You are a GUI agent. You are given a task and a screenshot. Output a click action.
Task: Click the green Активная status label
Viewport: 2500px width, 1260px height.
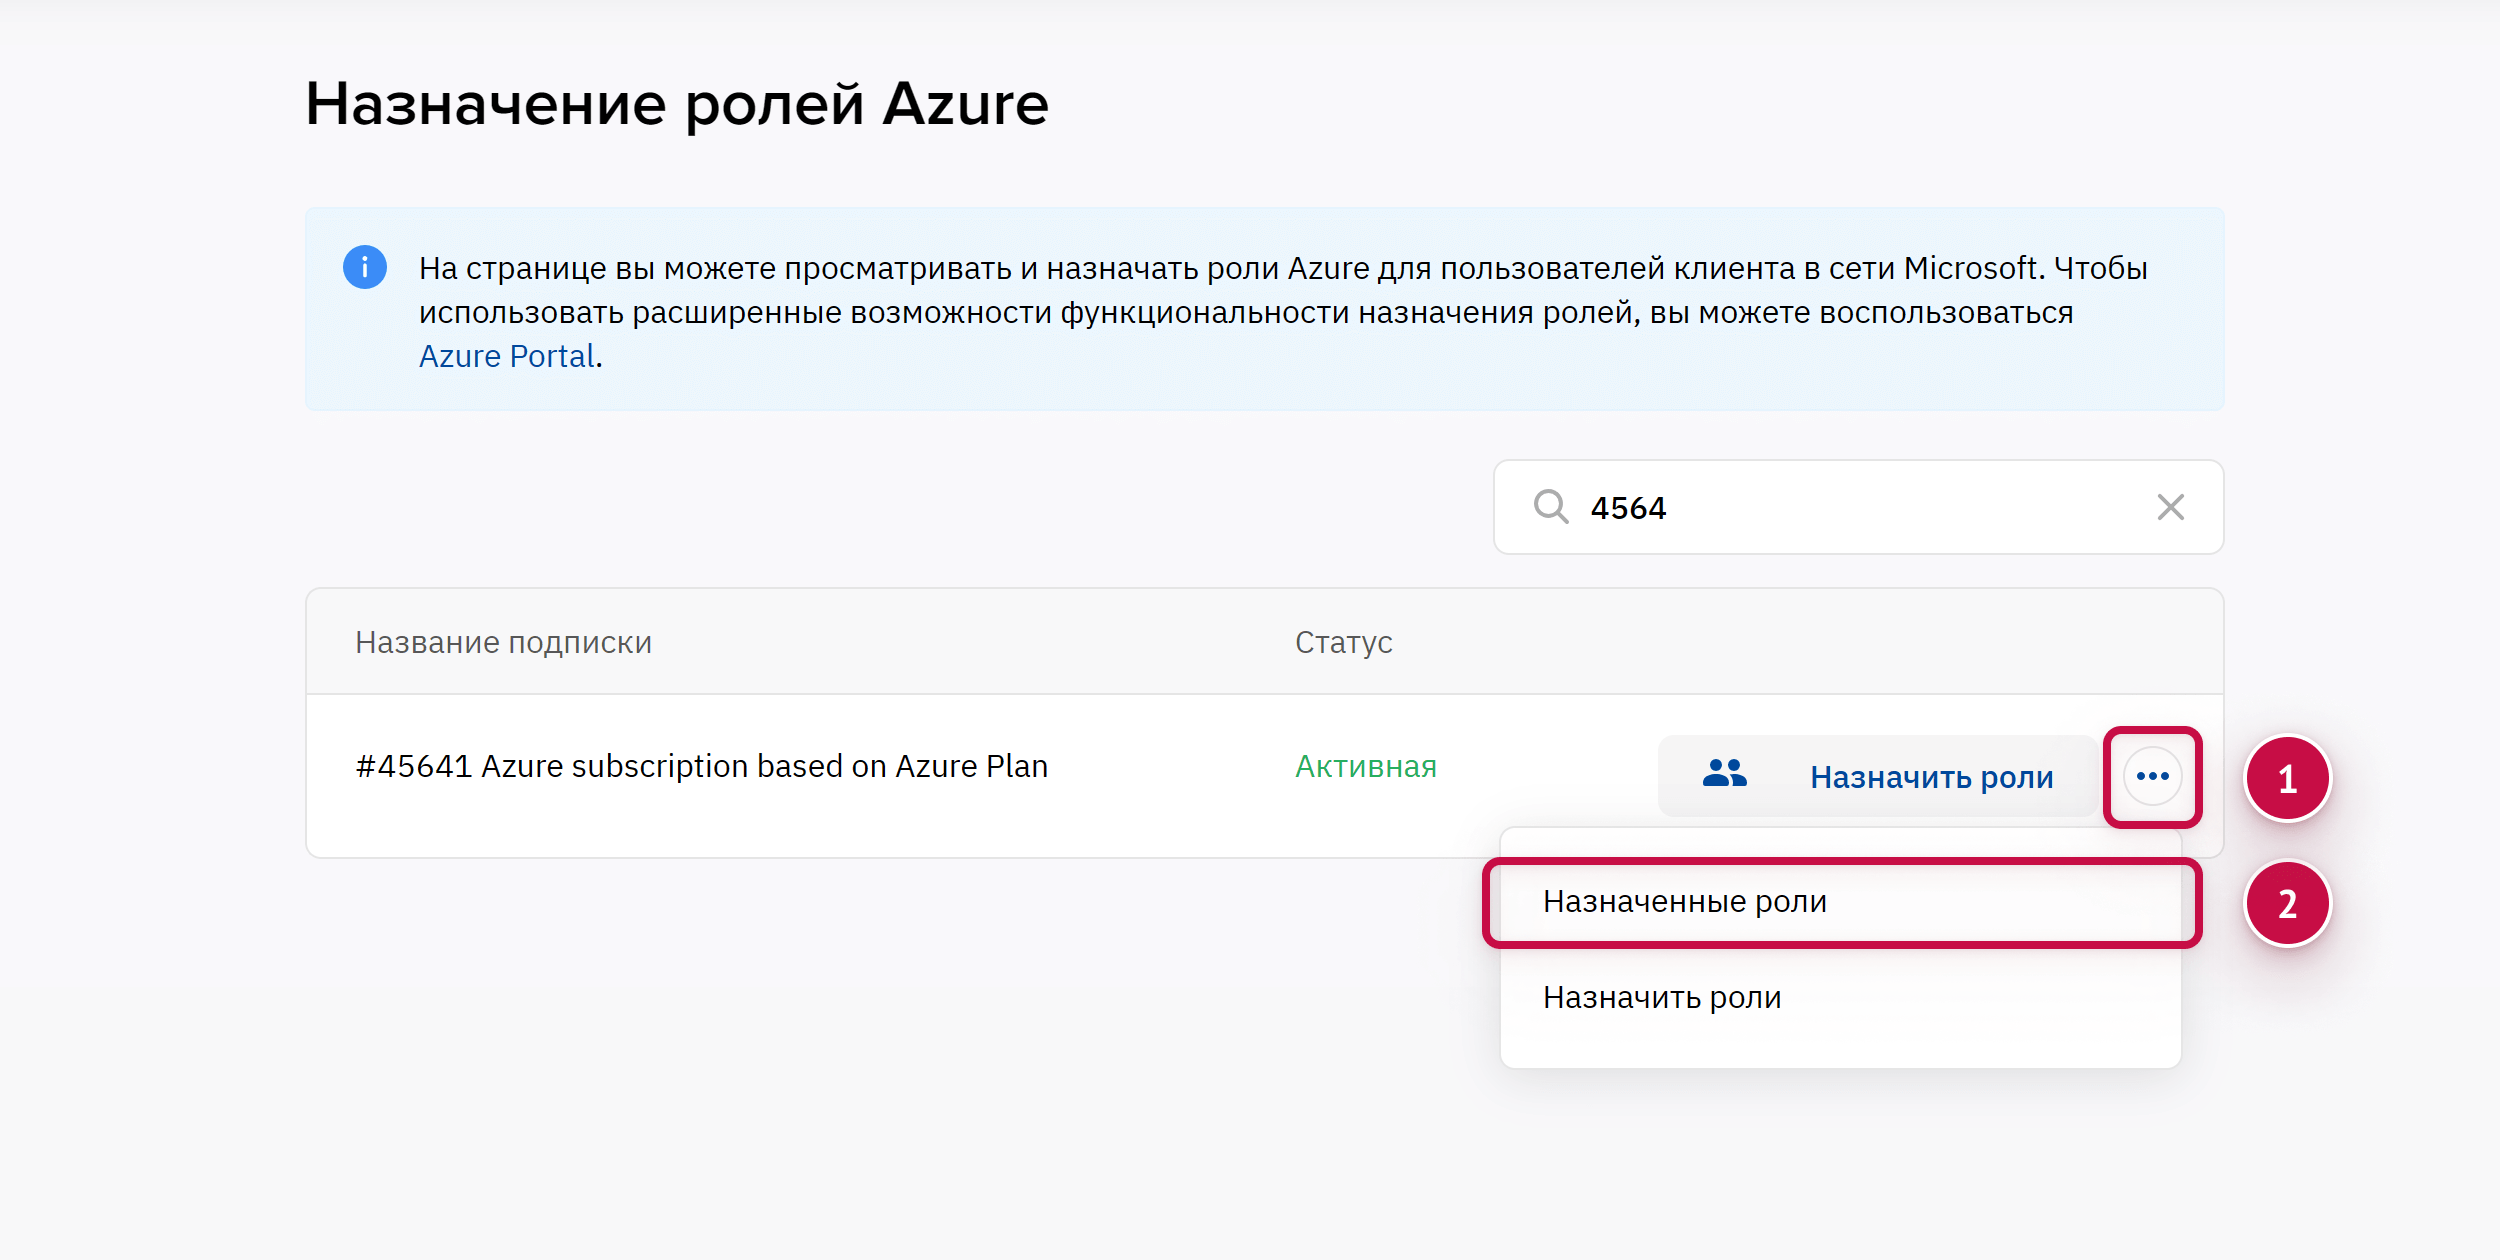(1365, 767)
